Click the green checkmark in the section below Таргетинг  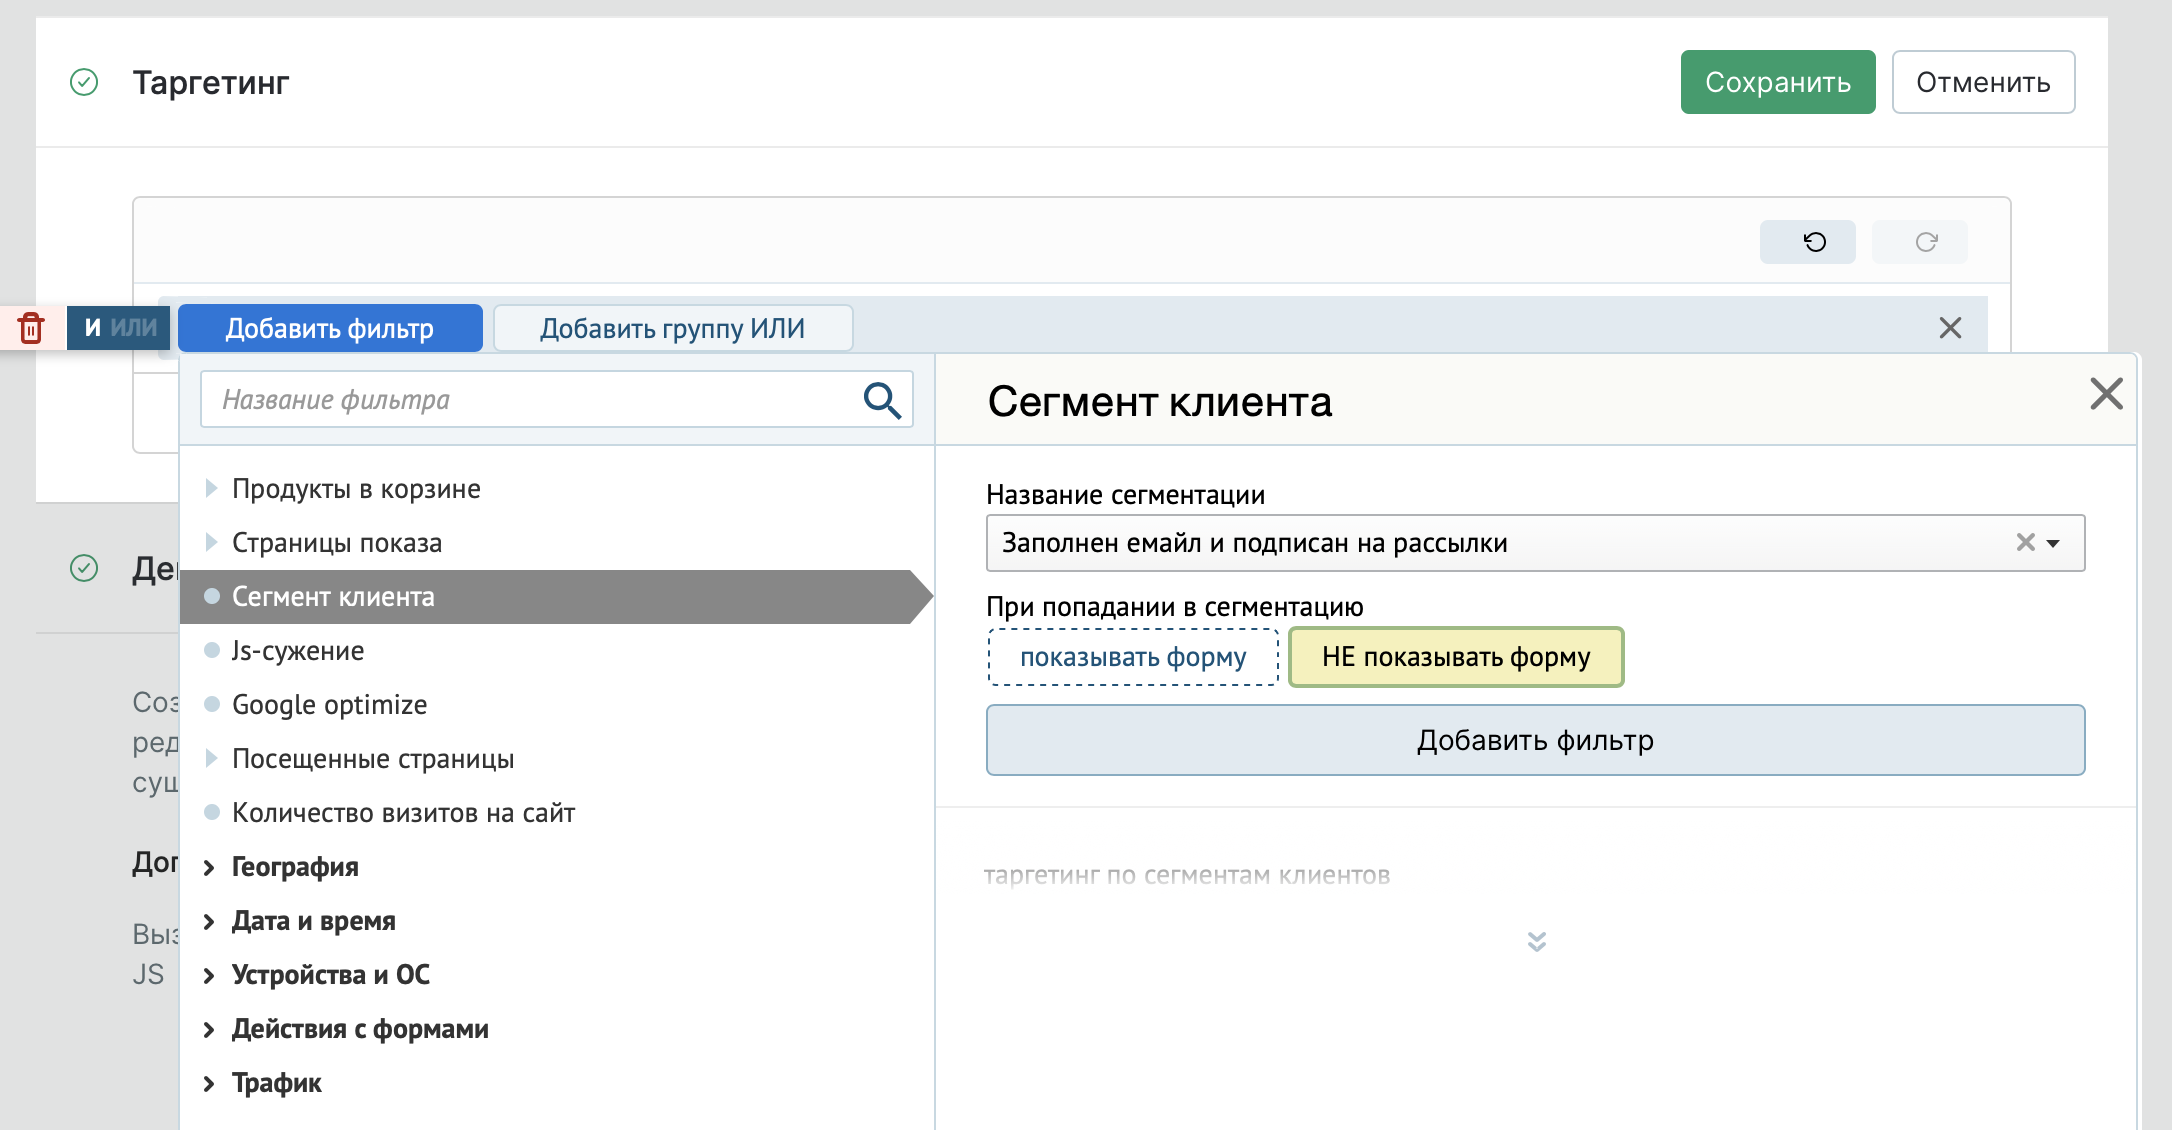84,568
